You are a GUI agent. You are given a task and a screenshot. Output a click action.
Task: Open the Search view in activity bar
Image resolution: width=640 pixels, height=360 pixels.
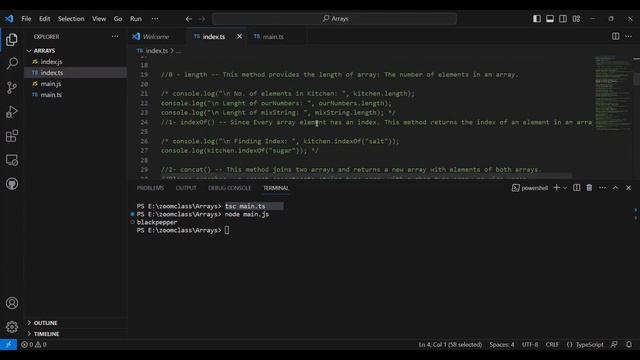[12, 63]
